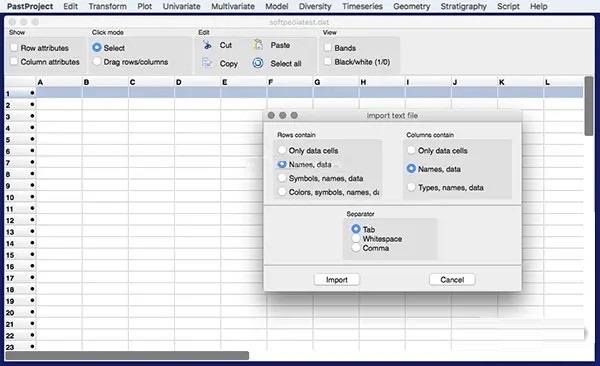
Task: Click the Select all label
Action: [x=286, y=64]
